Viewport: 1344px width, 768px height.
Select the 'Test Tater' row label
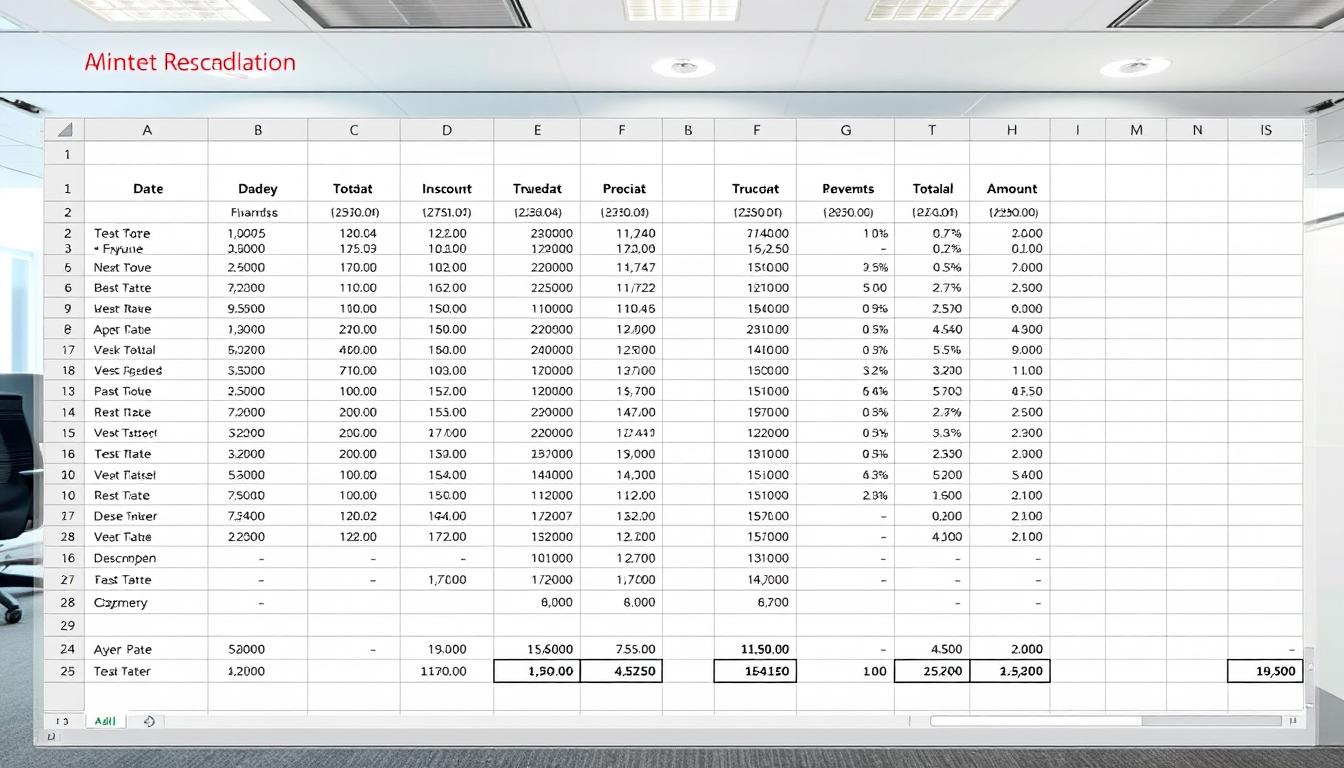122,671
